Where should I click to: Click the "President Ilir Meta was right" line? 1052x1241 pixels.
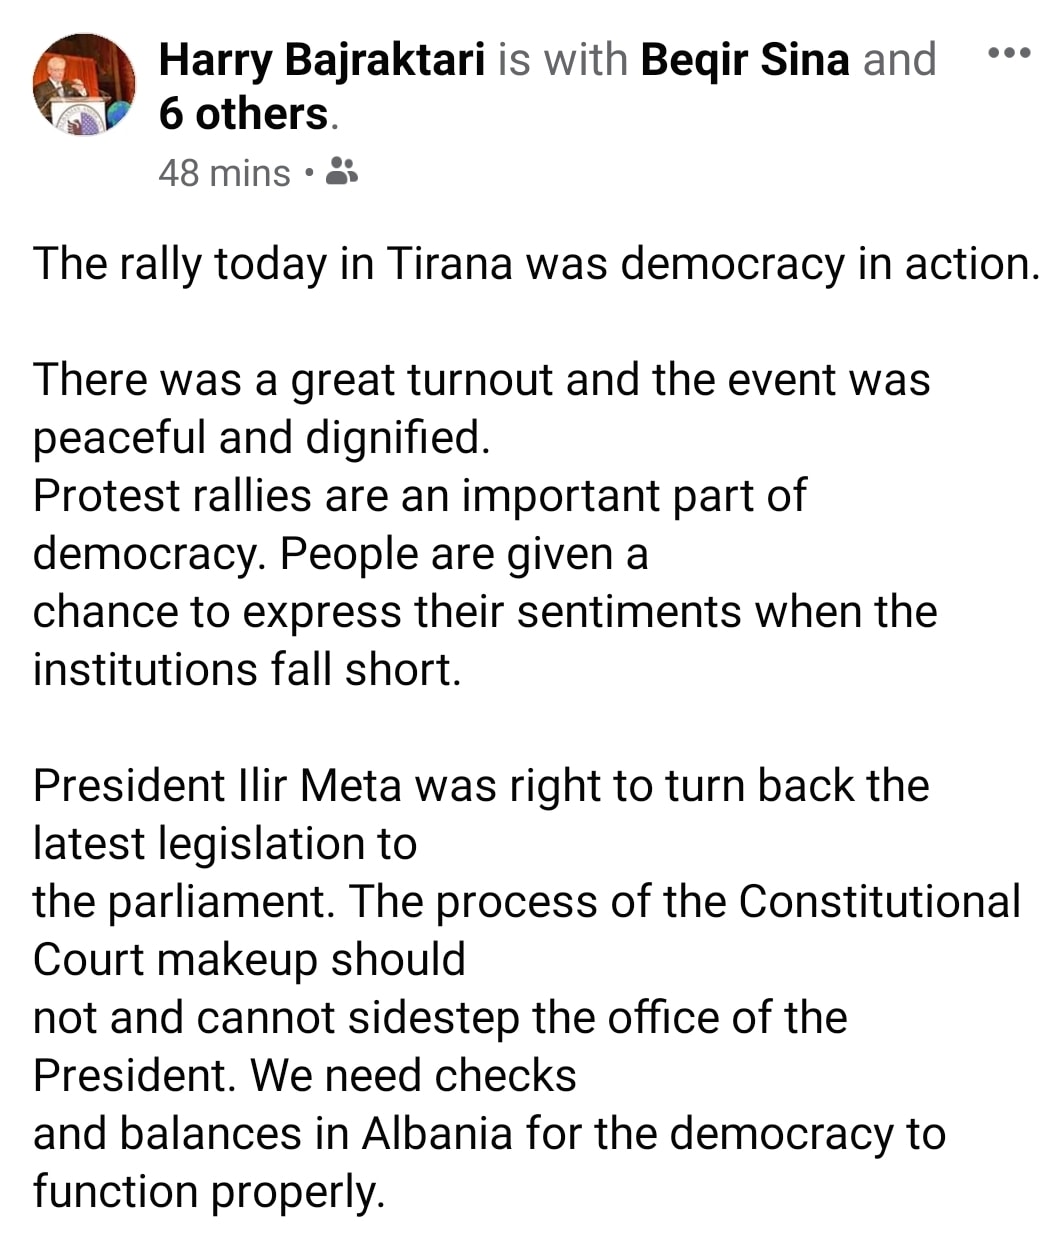[481, 786]
